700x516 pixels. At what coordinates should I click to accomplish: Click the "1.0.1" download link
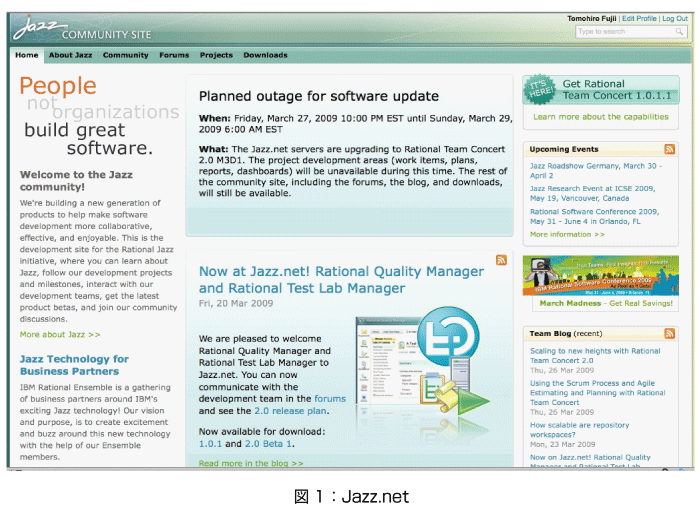pos(210,444)
